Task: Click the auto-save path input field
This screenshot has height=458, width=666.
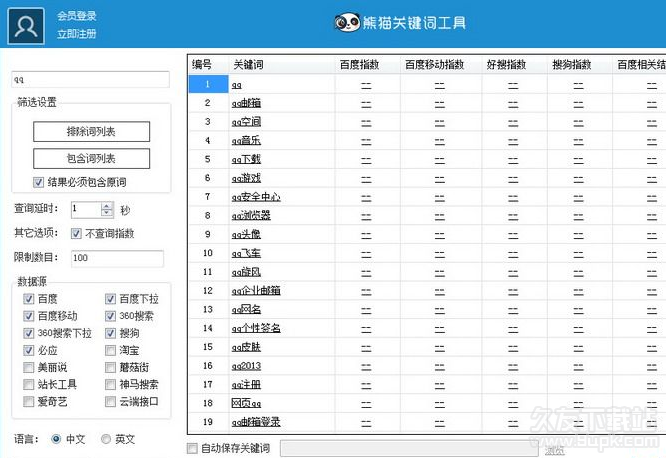Action: [x=409, y=449]
